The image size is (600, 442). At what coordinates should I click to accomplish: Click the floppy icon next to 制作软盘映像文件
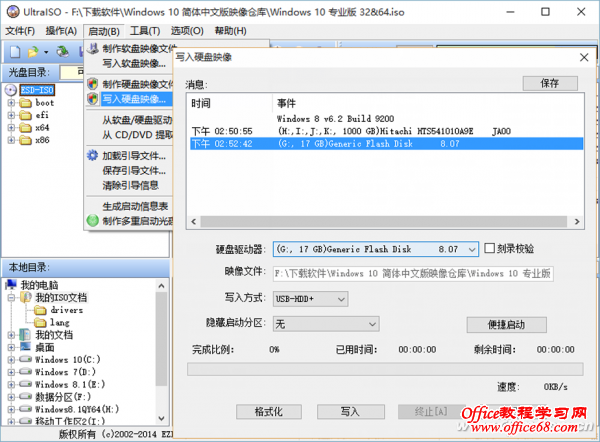93,48
